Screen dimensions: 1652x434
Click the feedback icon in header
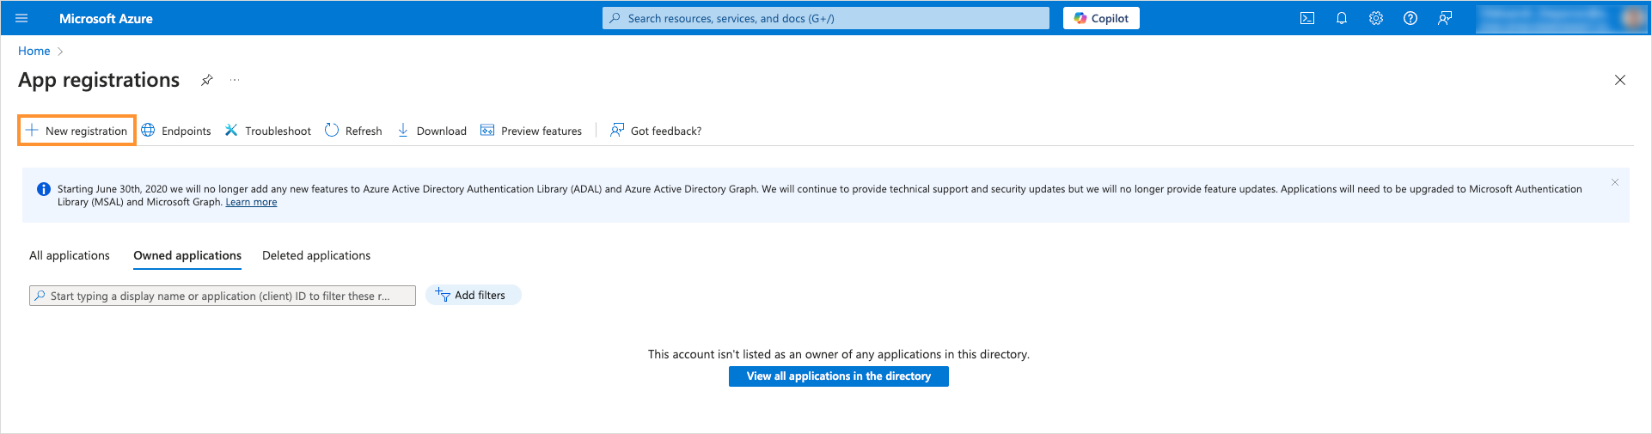click(1445, 18)
